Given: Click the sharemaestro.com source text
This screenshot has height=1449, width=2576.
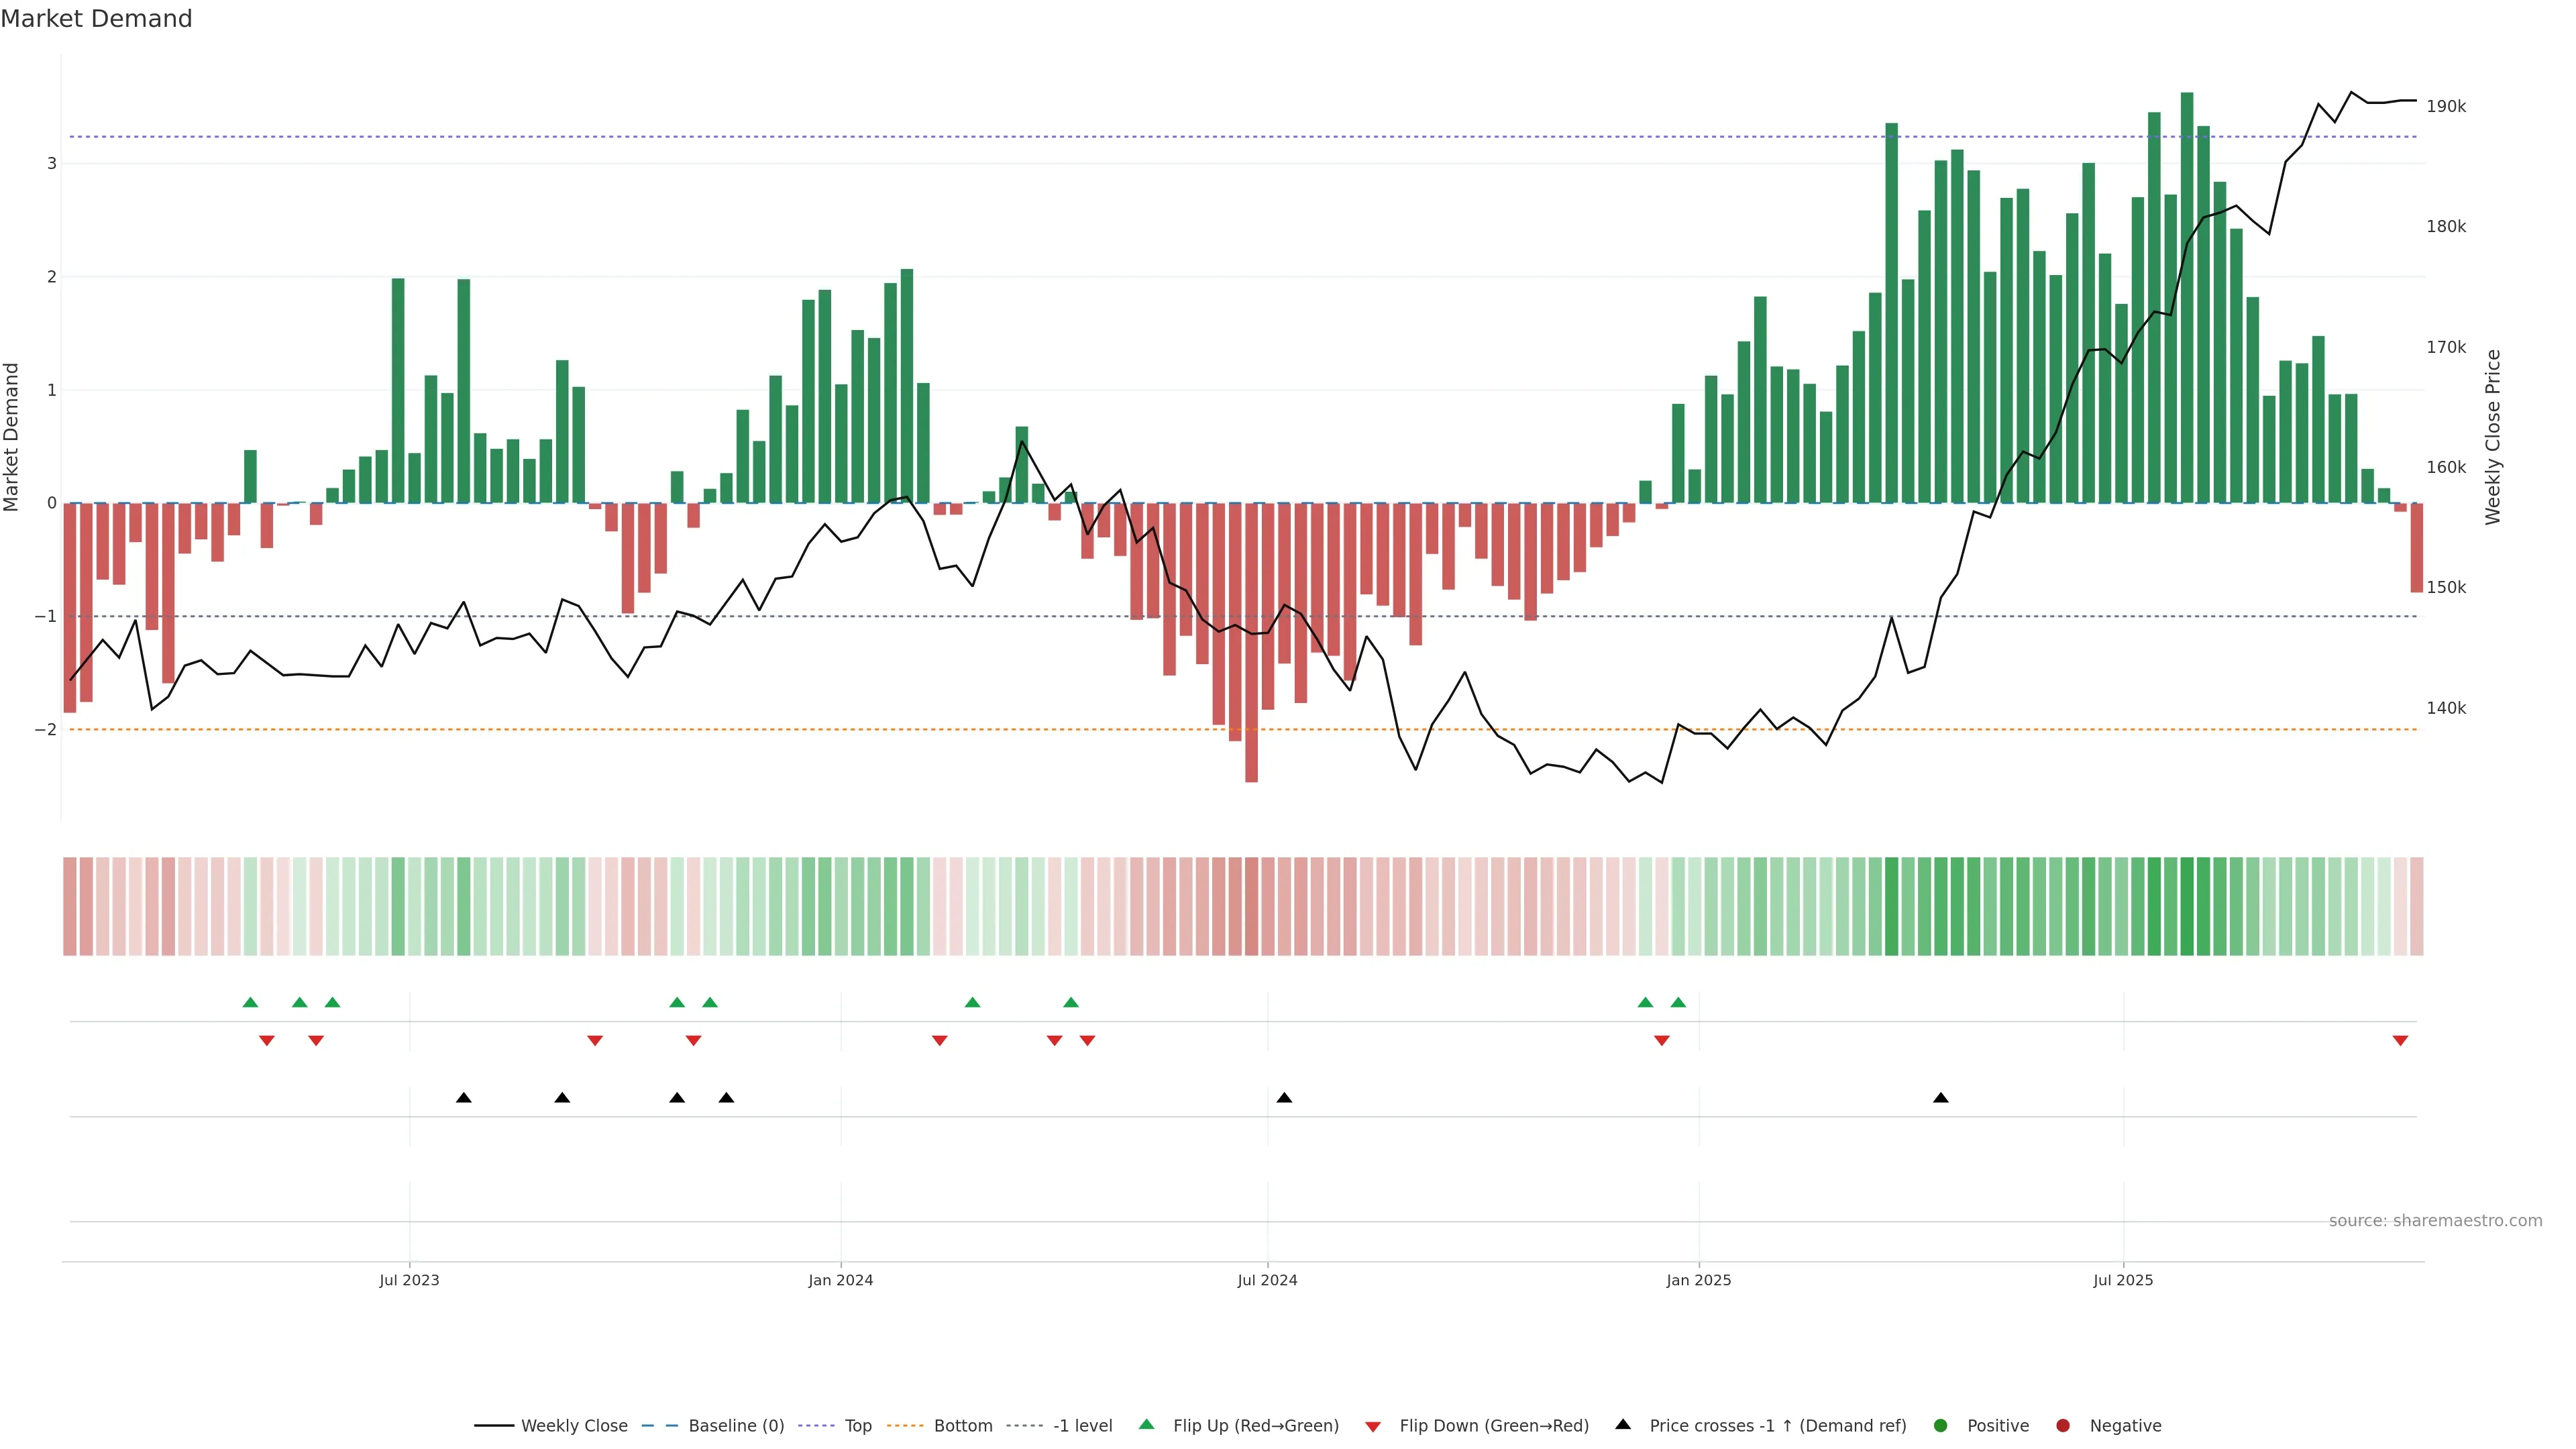Looking at the screenshot, I should click(2435, 1220).
